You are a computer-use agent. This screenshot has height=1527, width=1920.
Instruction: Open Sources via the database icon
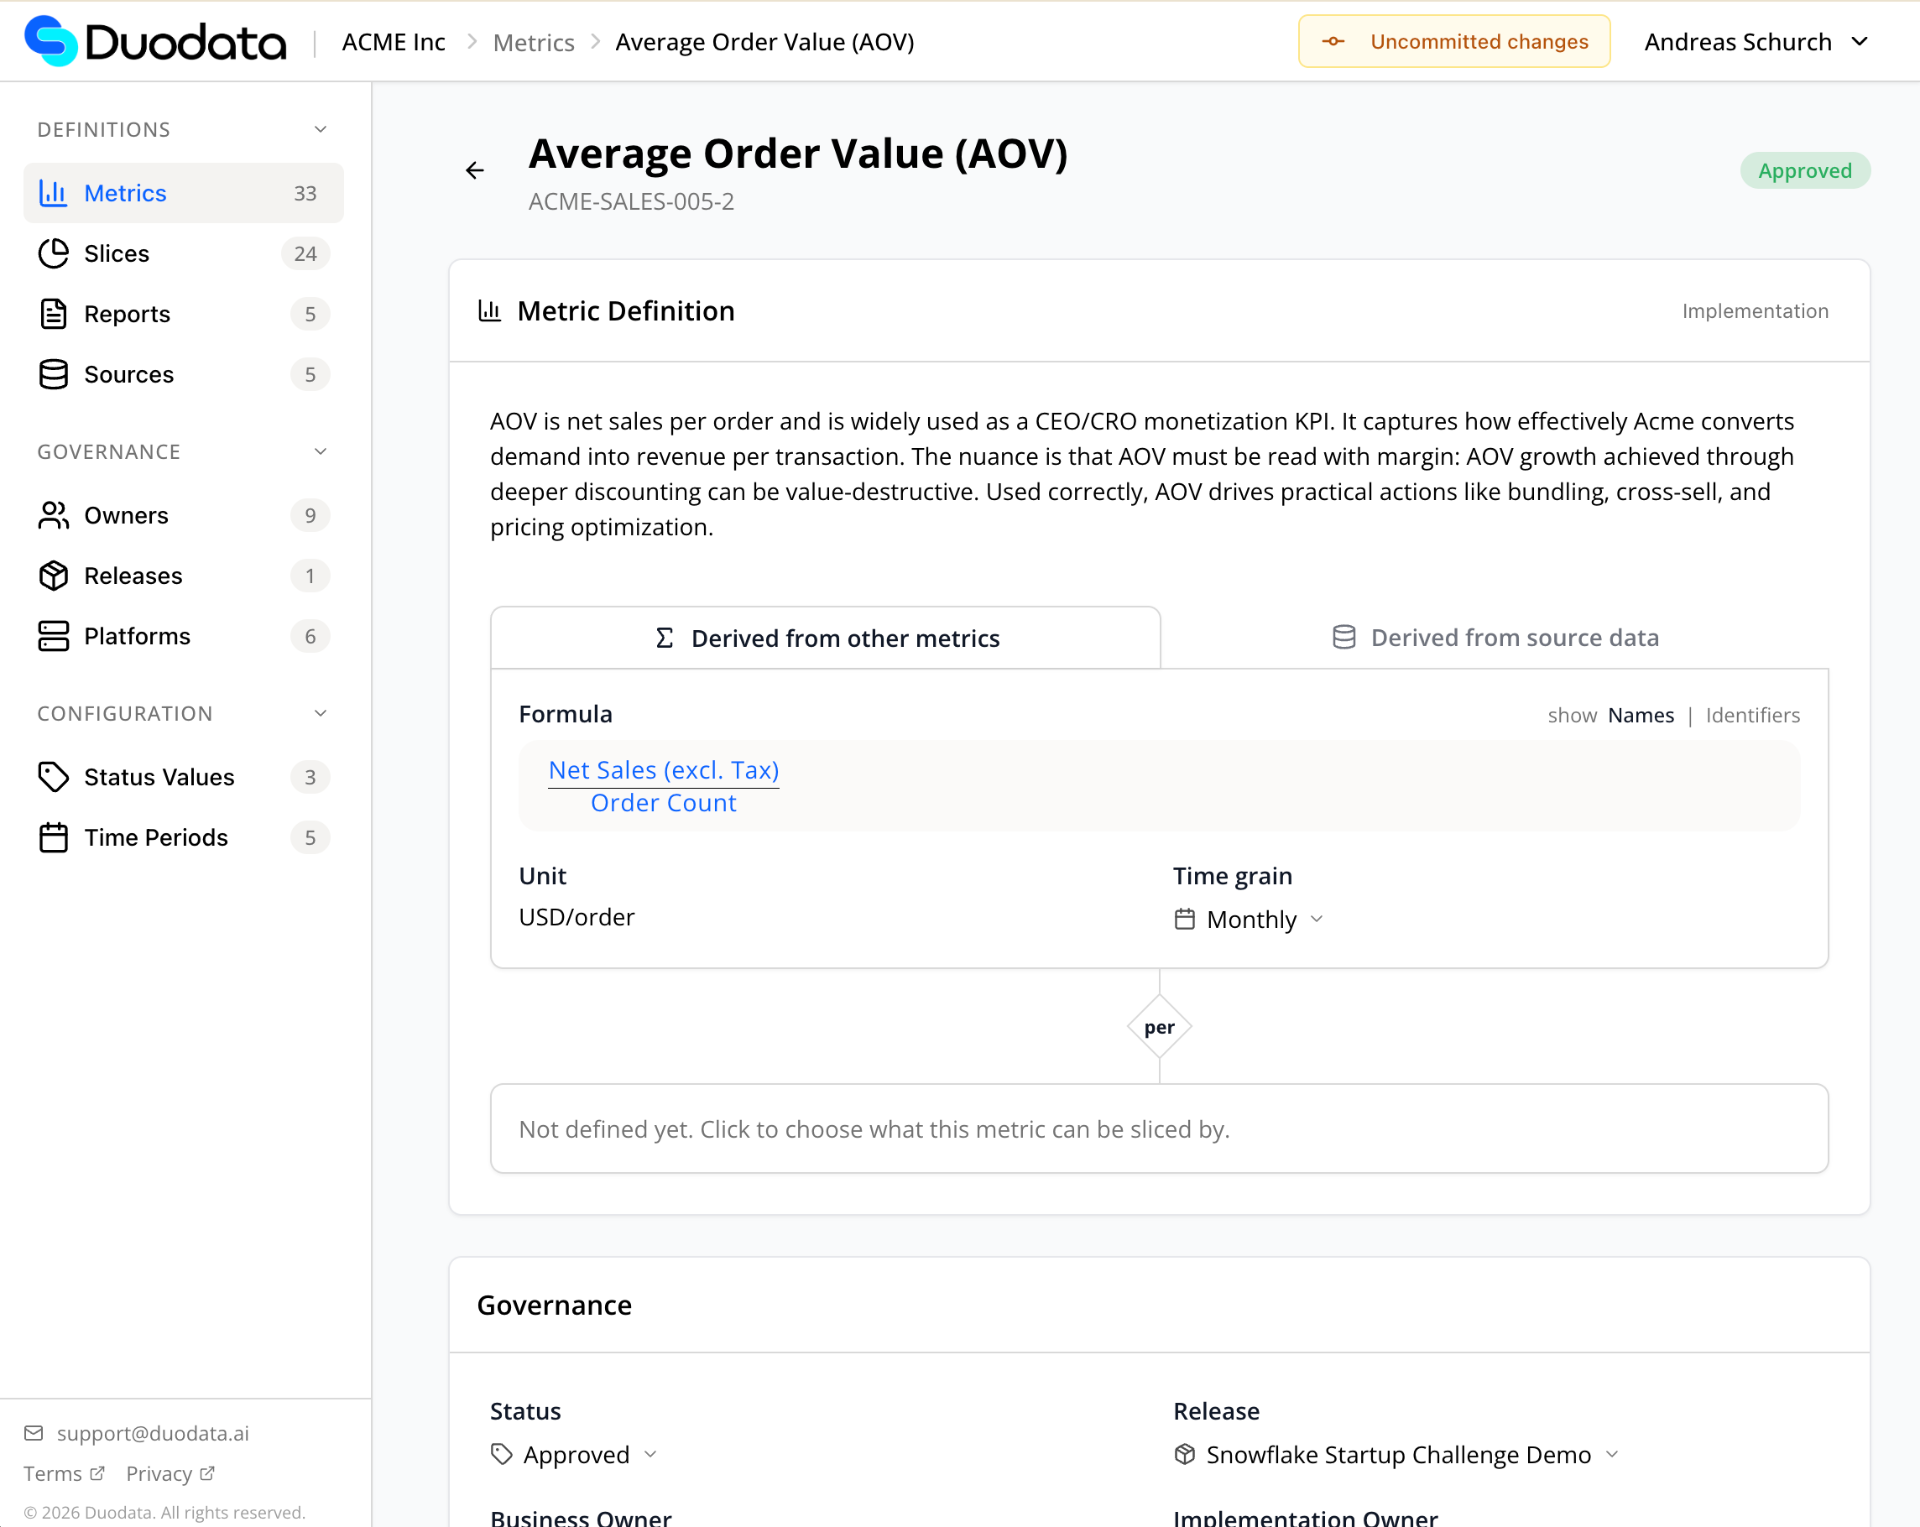pyautogui.click(x=53, y=375)
